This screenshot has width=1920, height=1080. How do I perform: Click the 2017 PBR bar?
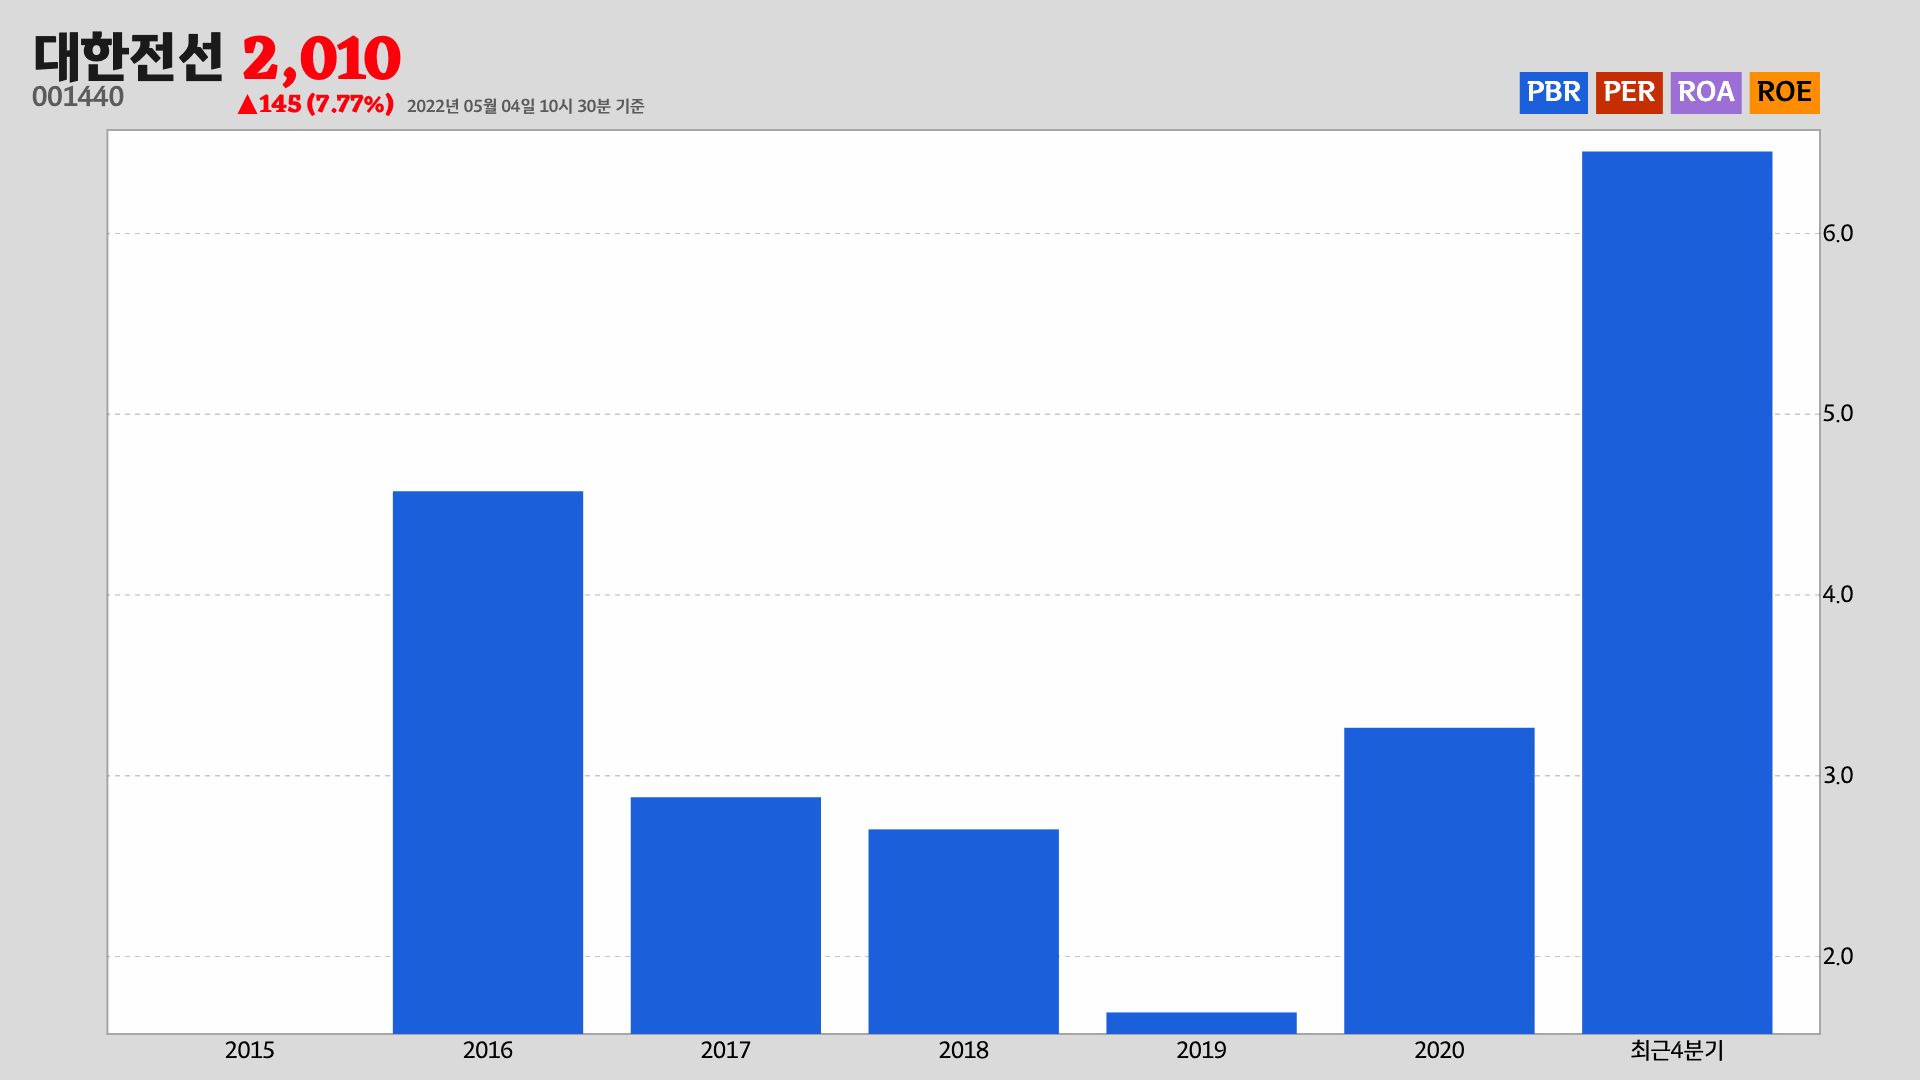(726, 915)
